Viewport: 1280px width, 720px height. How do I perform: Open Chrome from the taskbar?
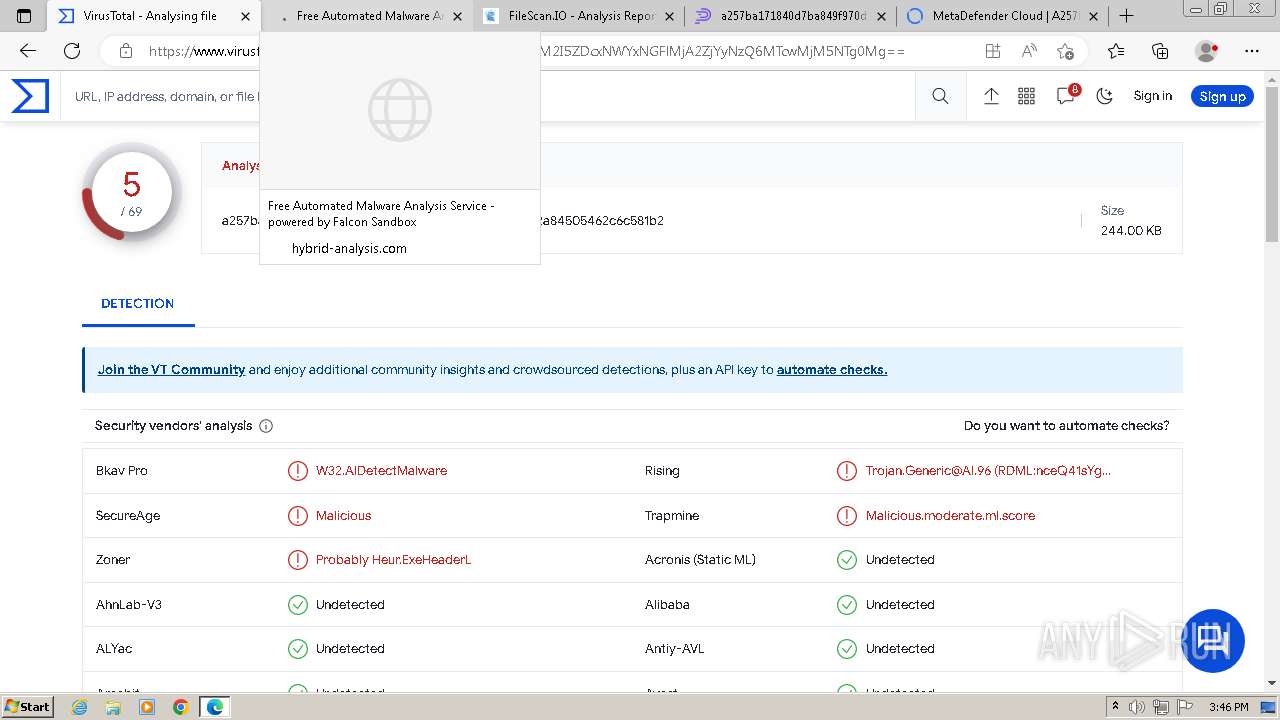point(180,707)
